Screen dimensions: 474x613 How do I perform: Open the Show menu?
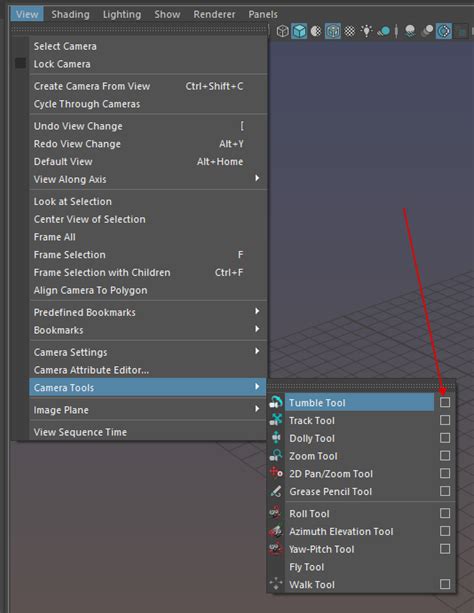[x=167, y=14]
